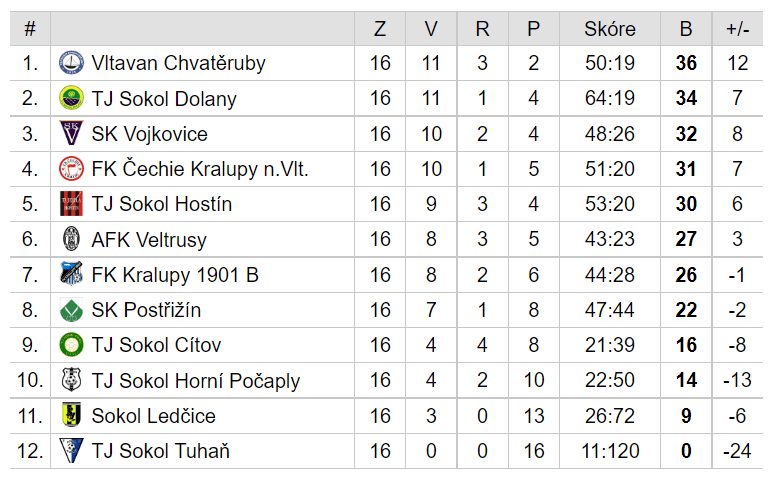Click the Sokol Ledčice yellow badge icon
The height and width of the screenshot is (477, 771).
click(x=71, y=415)
